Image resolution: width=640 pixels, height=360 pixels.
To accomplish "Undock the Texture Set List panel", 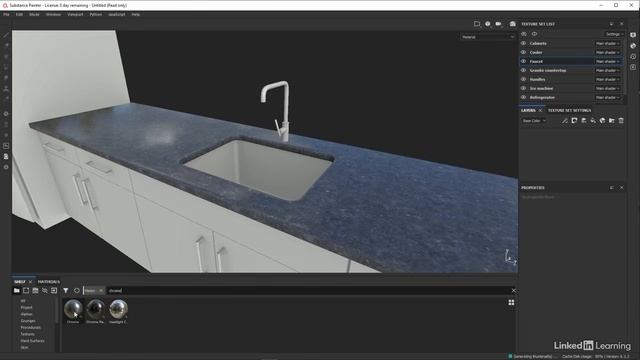I will (611, 24).
